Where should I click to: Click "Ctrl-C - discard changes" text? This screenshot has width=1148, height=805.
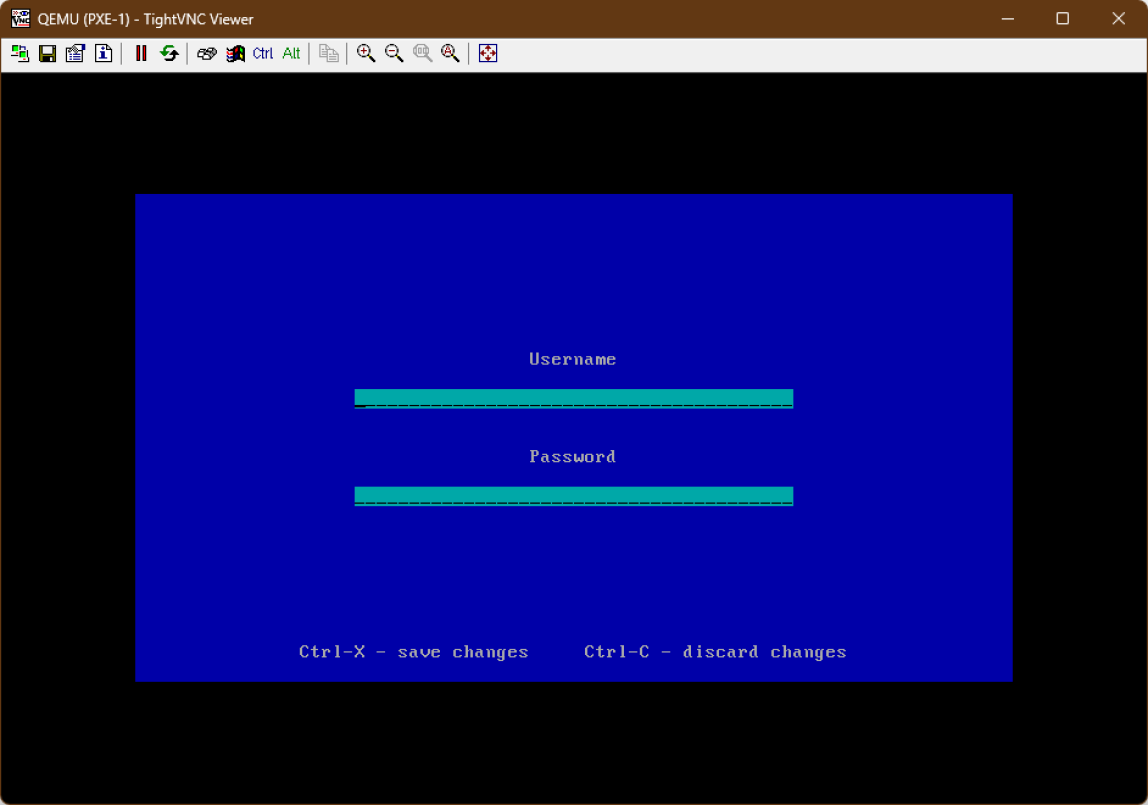(x=715, y=652)
